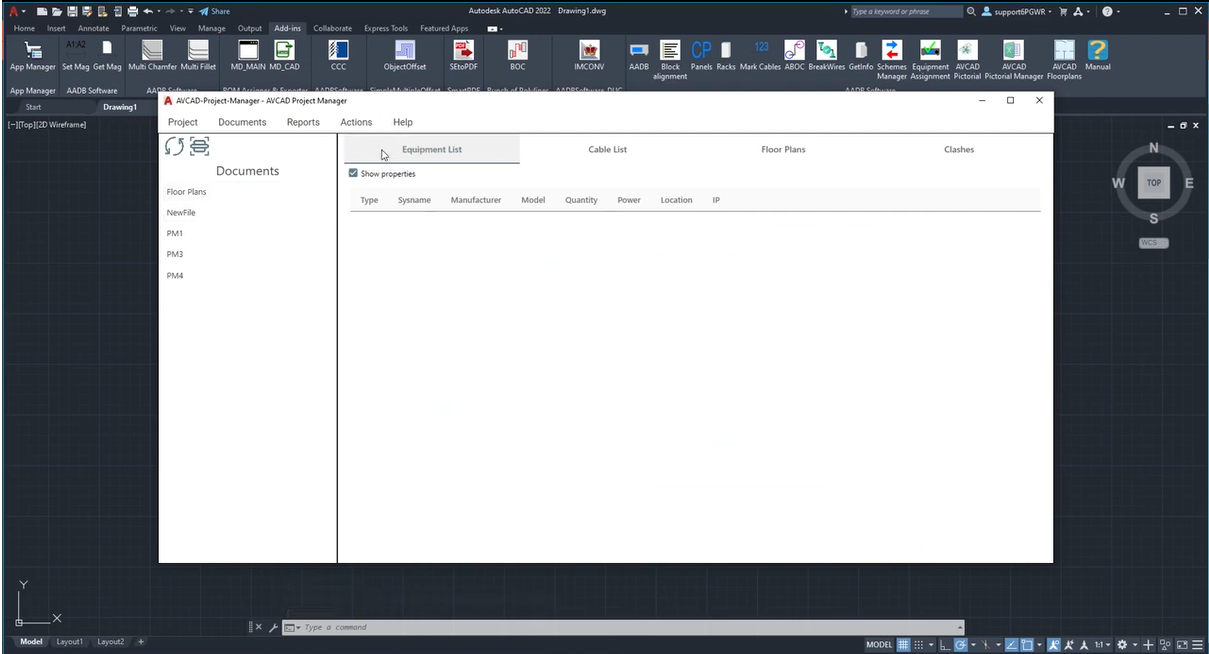Open the Actions menu

pyautogui.click(x=356, y=122)
